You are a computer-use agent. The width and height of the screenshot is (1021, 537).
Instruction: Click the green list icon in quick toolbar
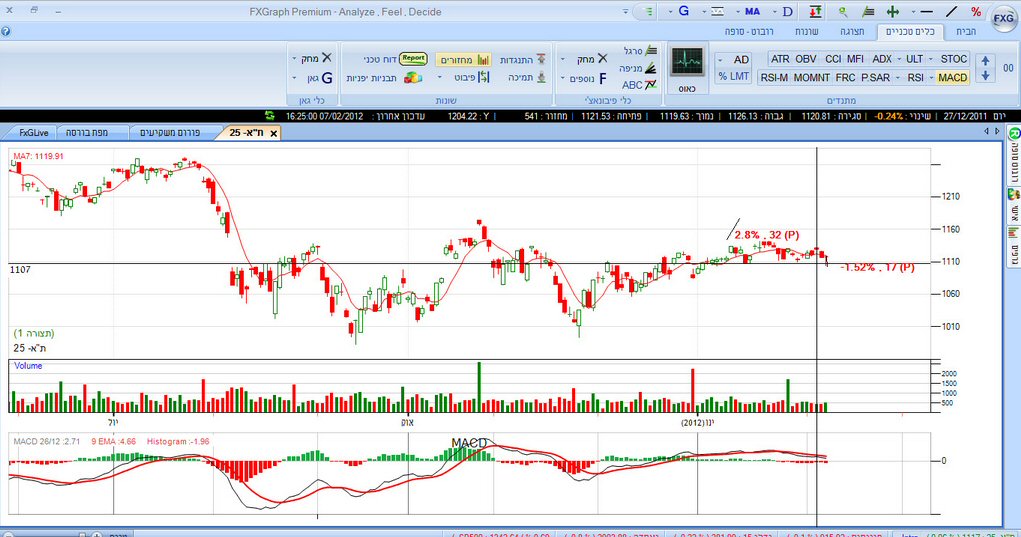(x=649, y=12)
